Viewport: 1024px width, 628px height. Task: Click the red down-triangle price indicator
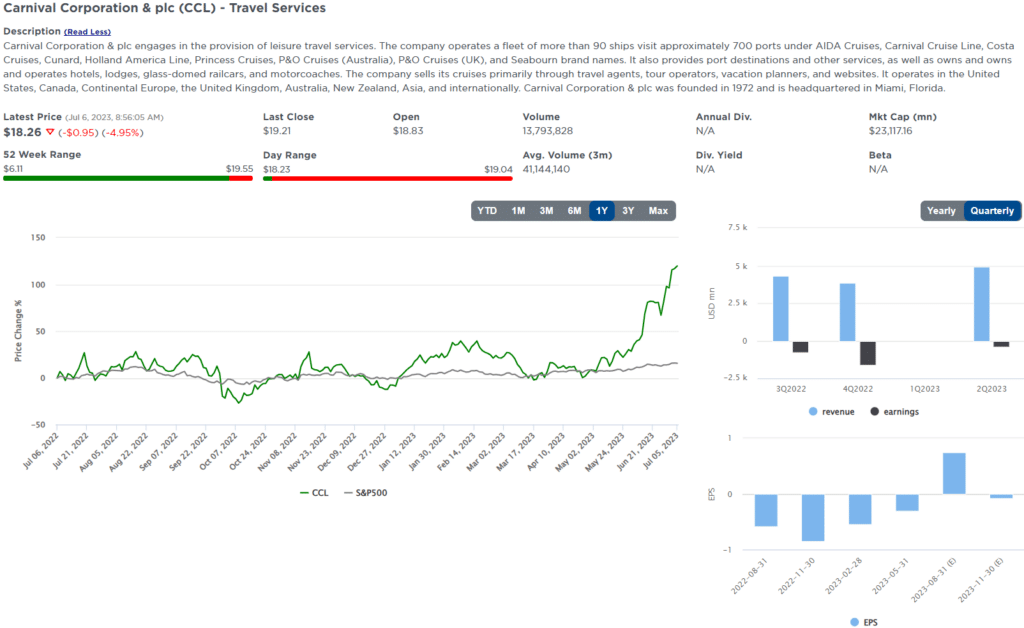click(50, 132)
